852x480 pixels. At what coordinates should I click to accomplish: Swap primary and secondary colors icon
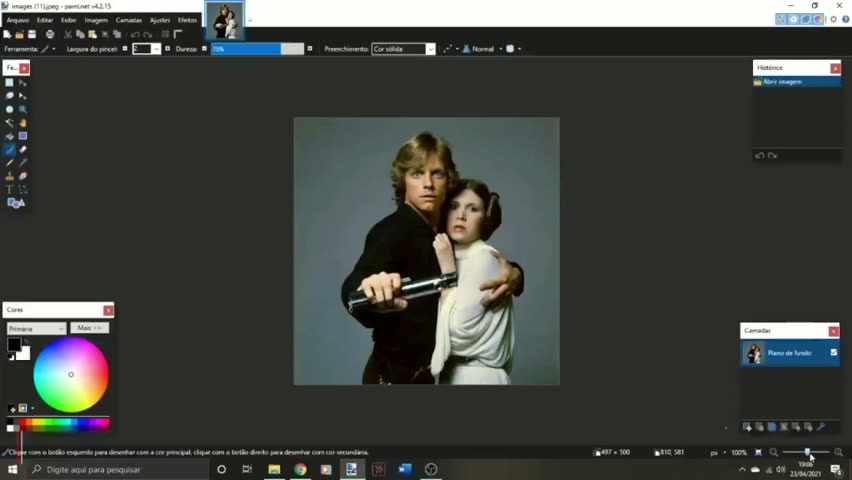pyautogui.click(x=26, y=342)
